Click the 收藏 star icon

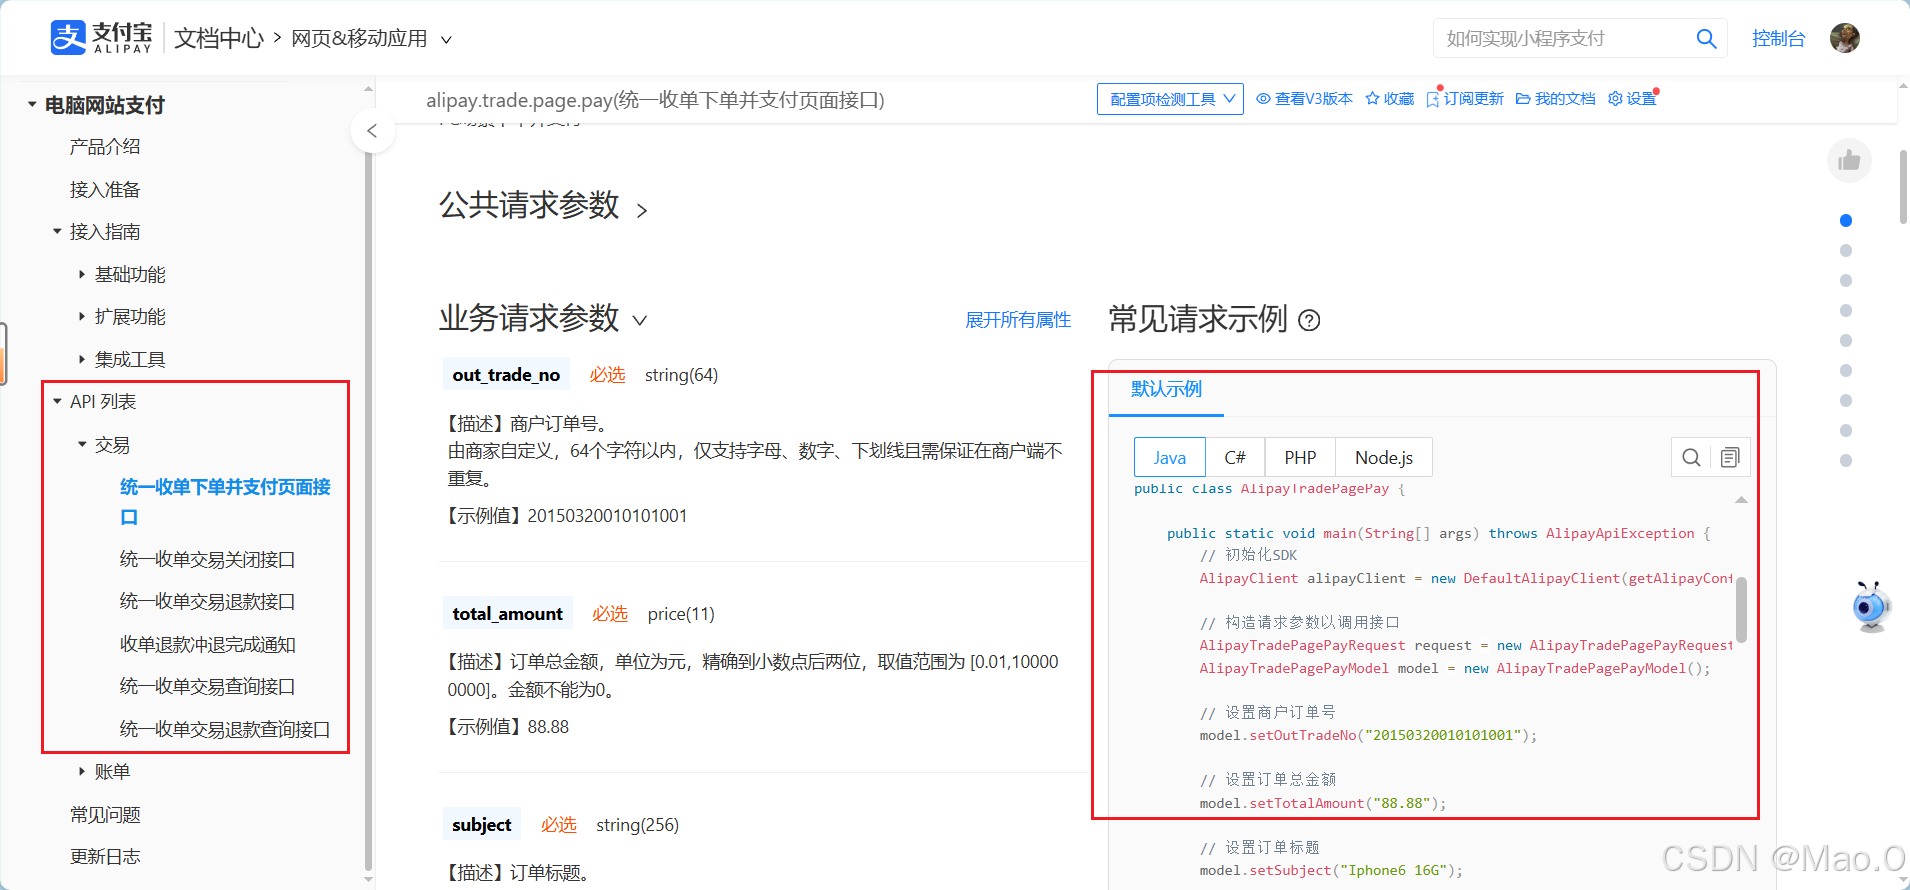[1389, 99]
